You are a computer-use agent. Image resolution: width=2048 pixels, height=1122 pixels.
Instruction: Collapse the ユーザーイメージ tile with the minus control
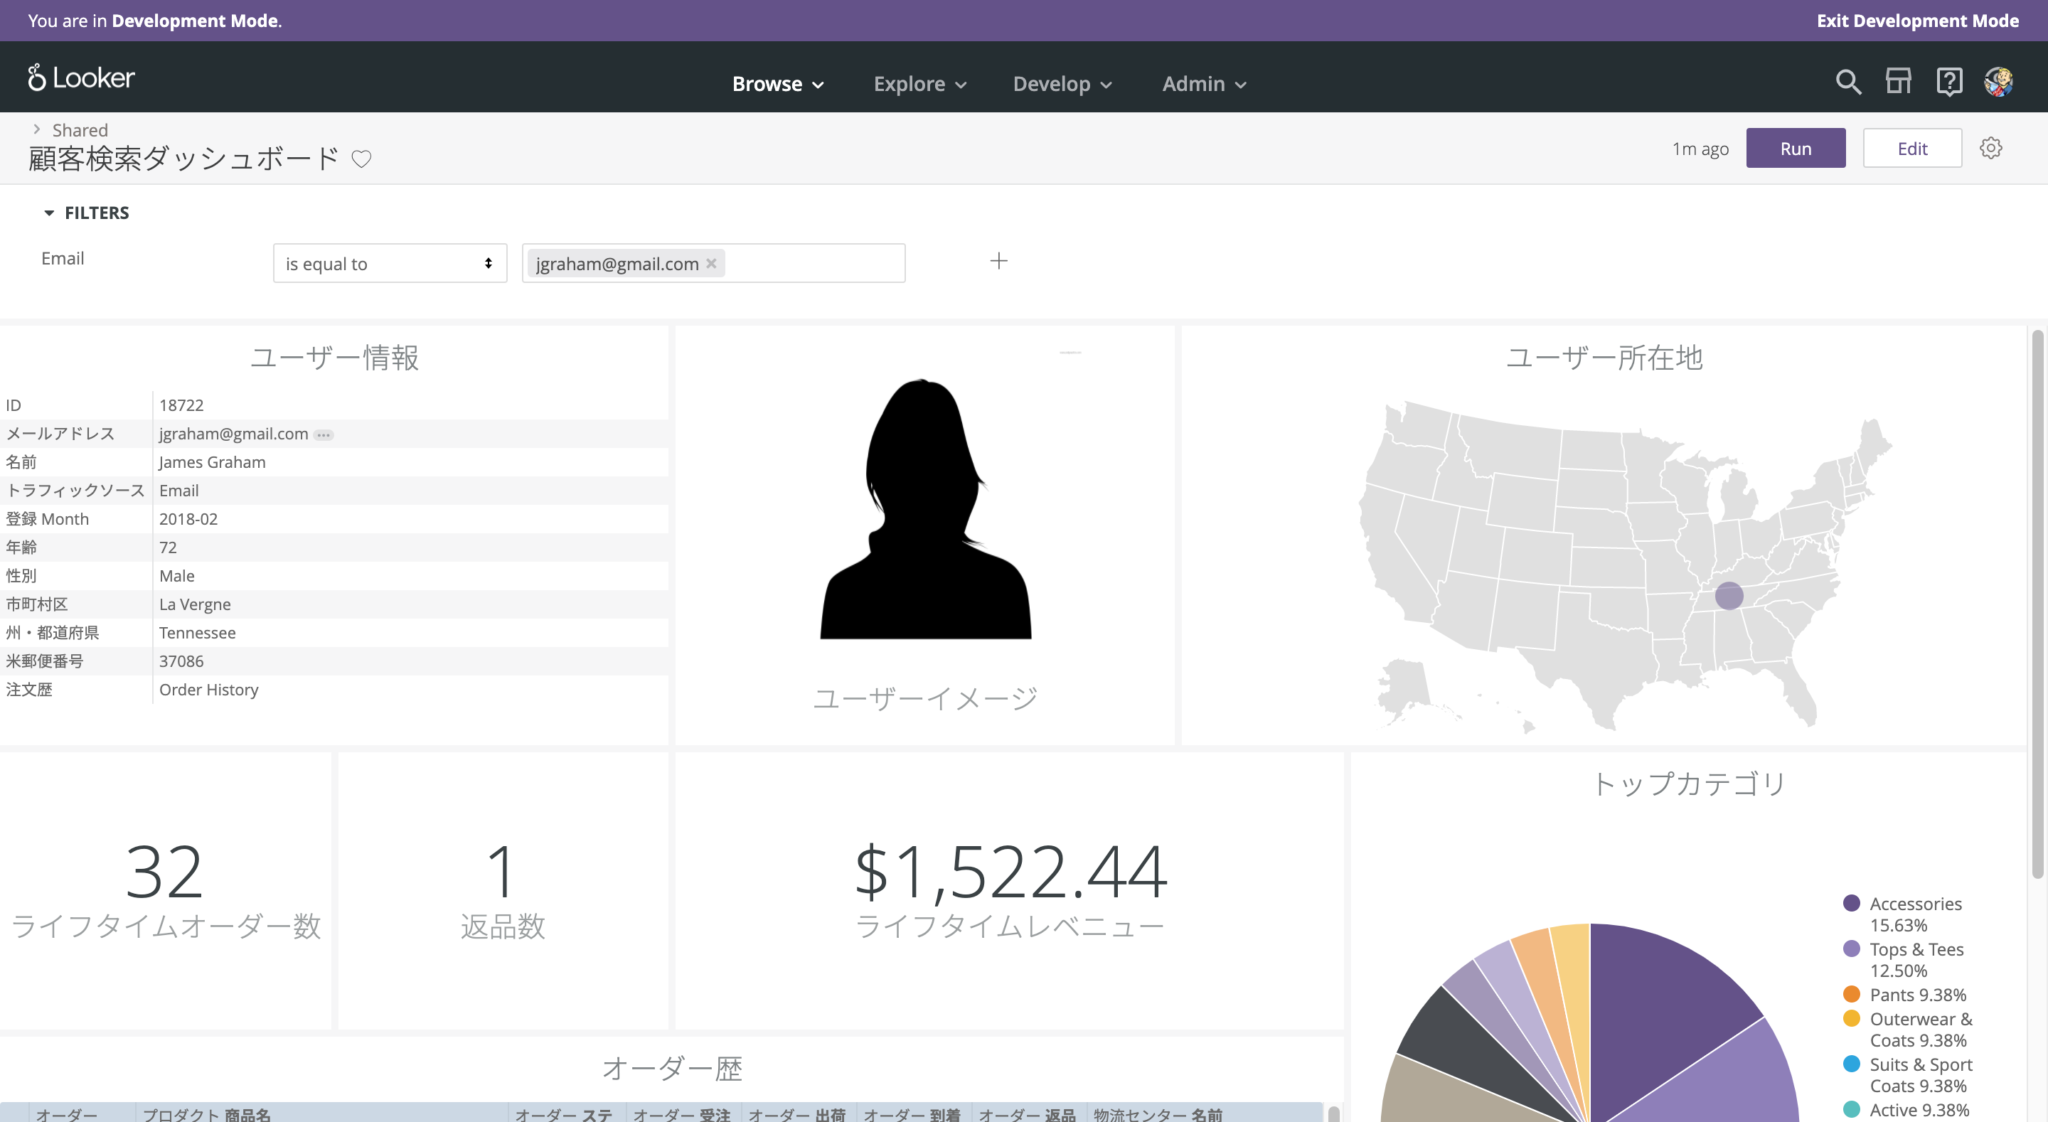(1071, 352)
